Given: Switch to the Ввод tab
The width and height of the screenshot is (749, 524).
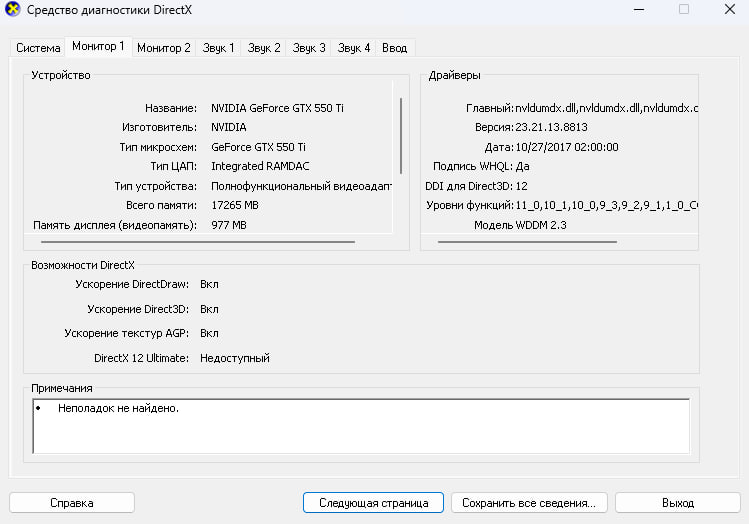Looking at the screenshot, I should coord(395,48).
